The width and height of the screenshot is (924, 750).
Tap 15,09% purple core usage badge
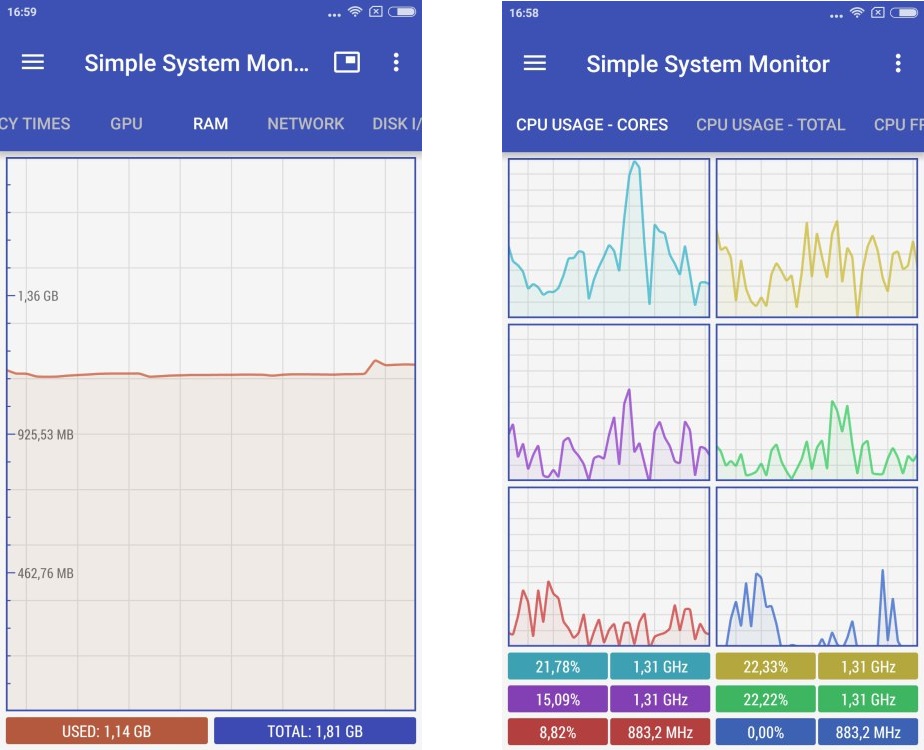tap(557, 699)
